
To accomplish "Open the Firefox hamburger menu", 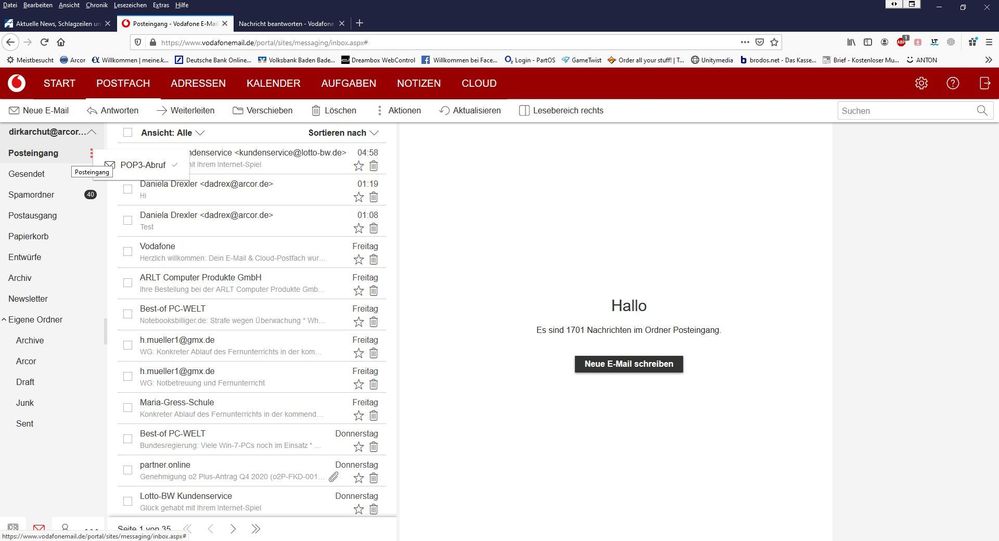I will click(x=989, y=42).
